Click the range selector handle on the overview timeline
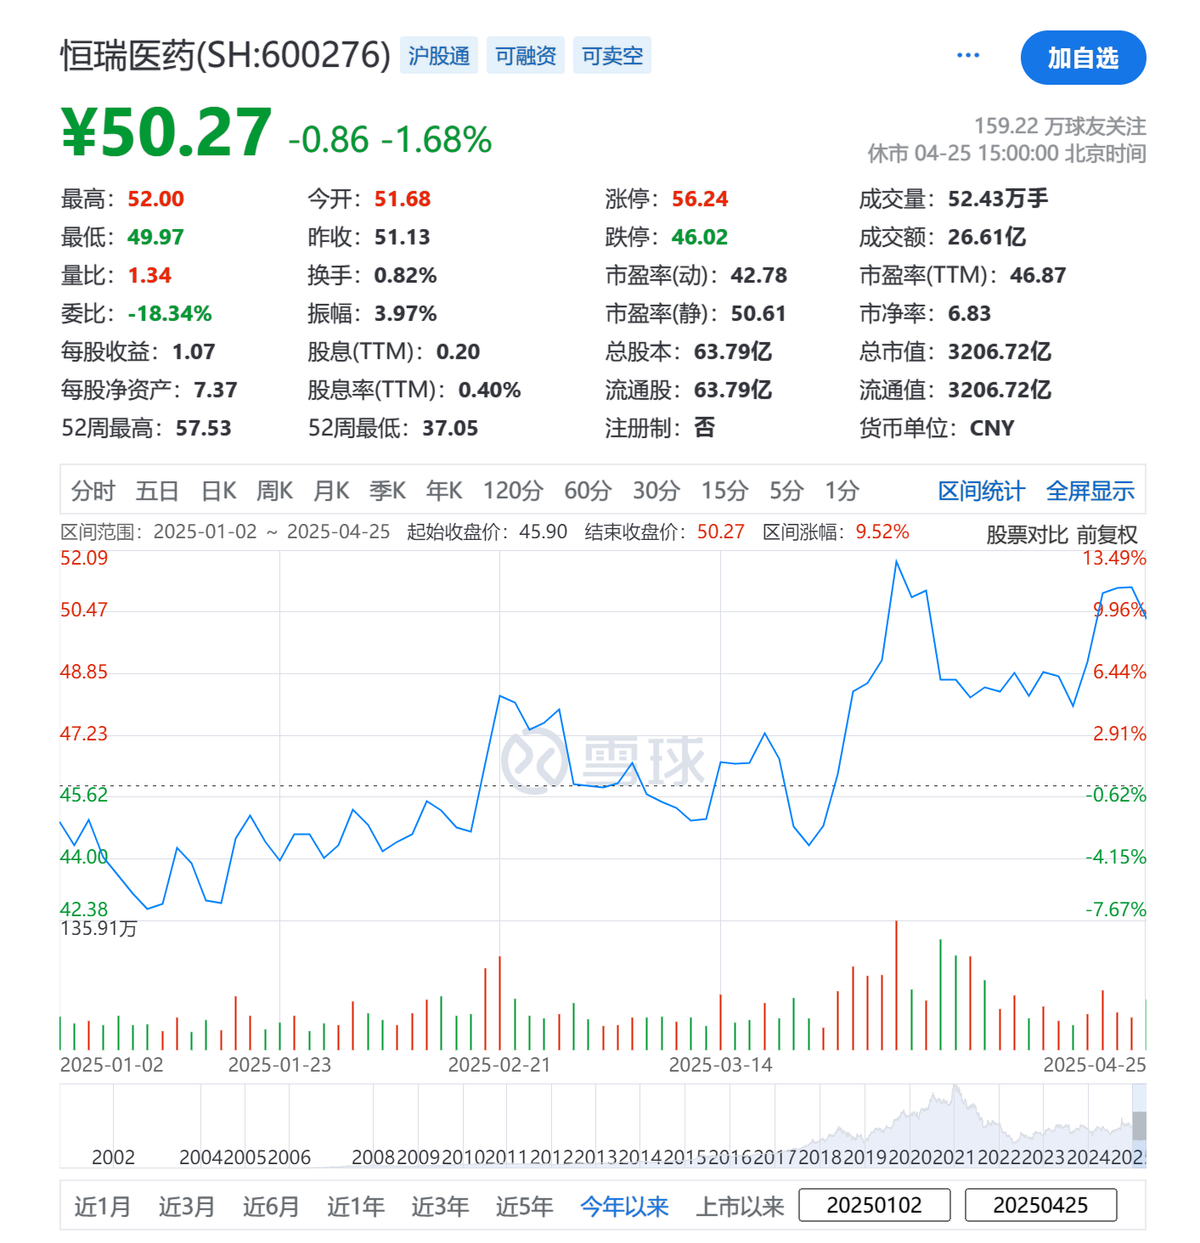 [1139, 1125]
